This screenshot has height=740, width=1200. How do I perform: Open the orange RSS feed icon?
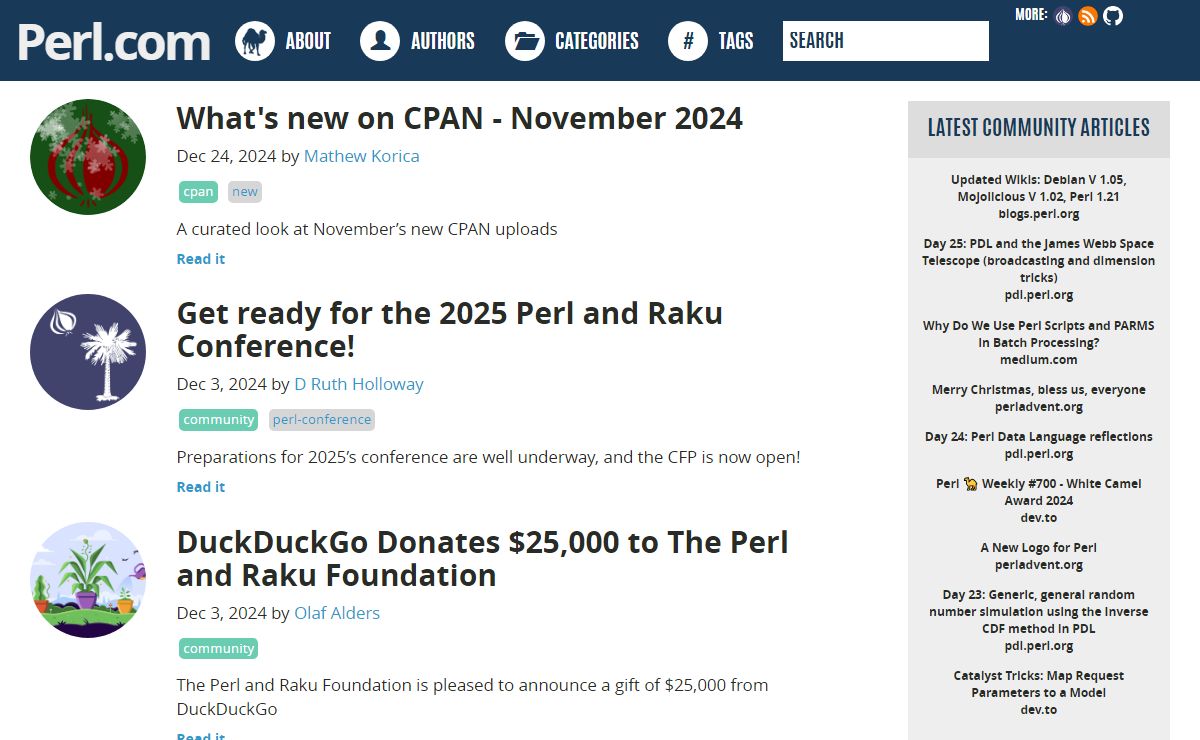click(x=1088, y=16)
